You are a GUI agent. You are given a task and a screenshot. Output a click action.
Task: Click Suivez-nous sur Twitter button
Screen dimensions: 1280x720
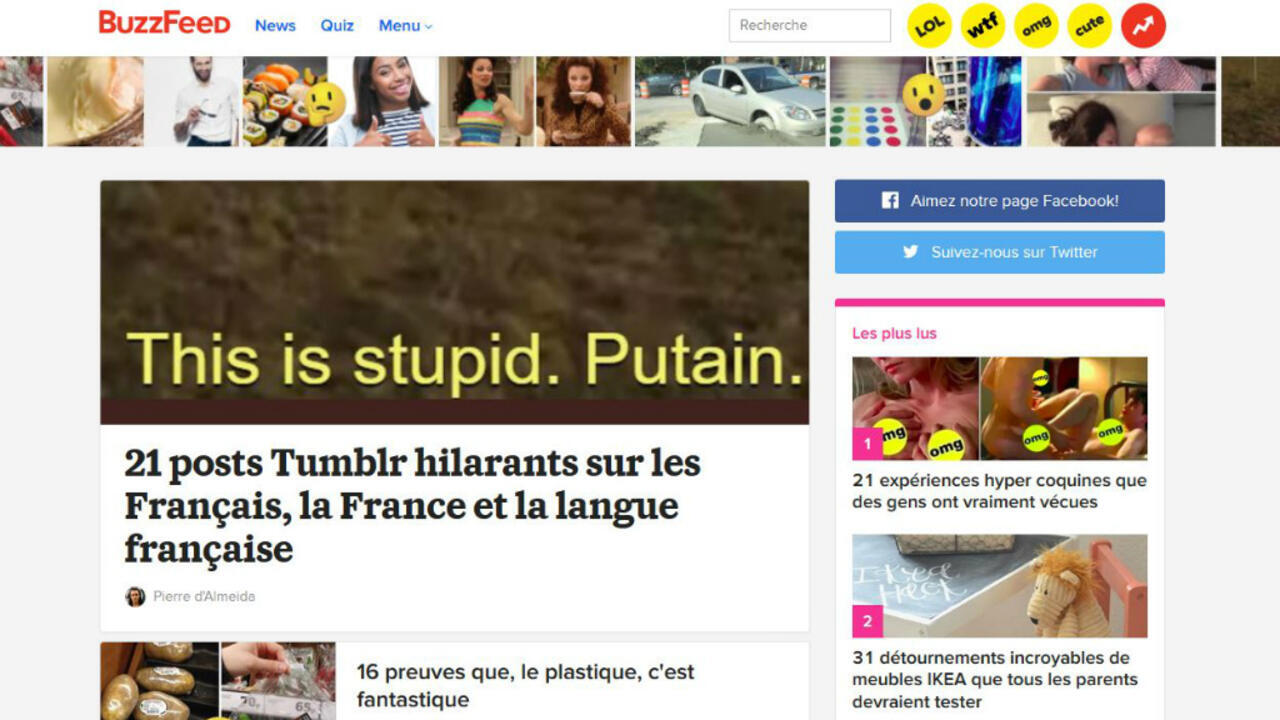(1000, 252)
